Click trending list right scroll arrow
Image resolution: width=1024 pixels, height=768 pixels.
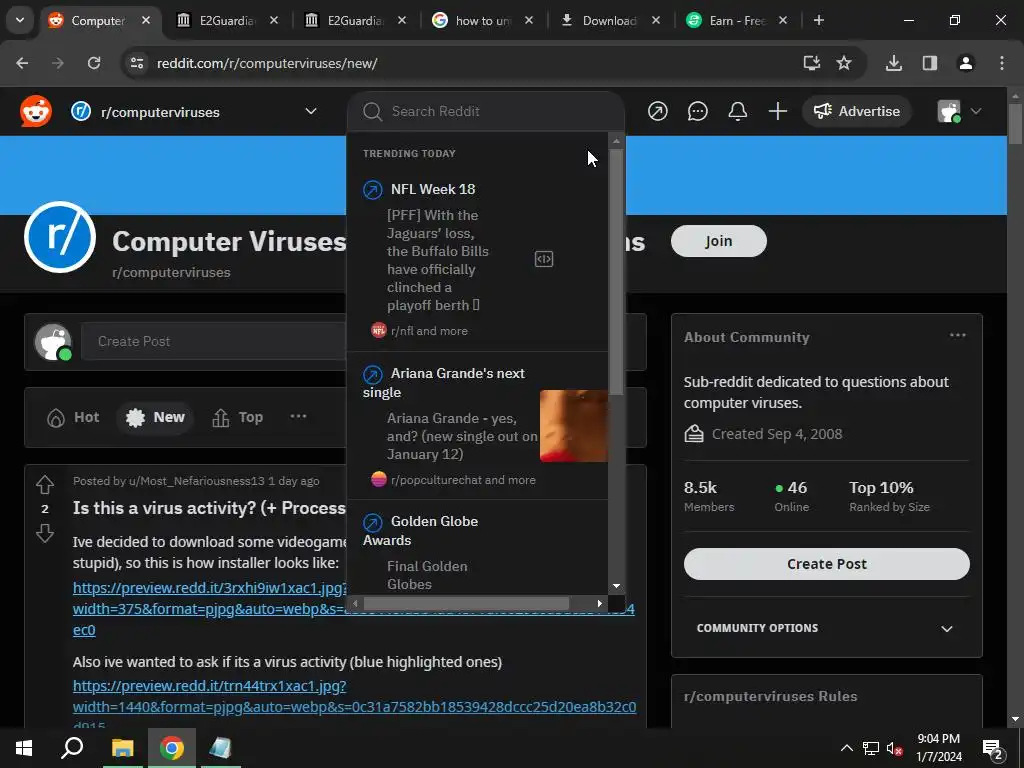coord(600,603)
